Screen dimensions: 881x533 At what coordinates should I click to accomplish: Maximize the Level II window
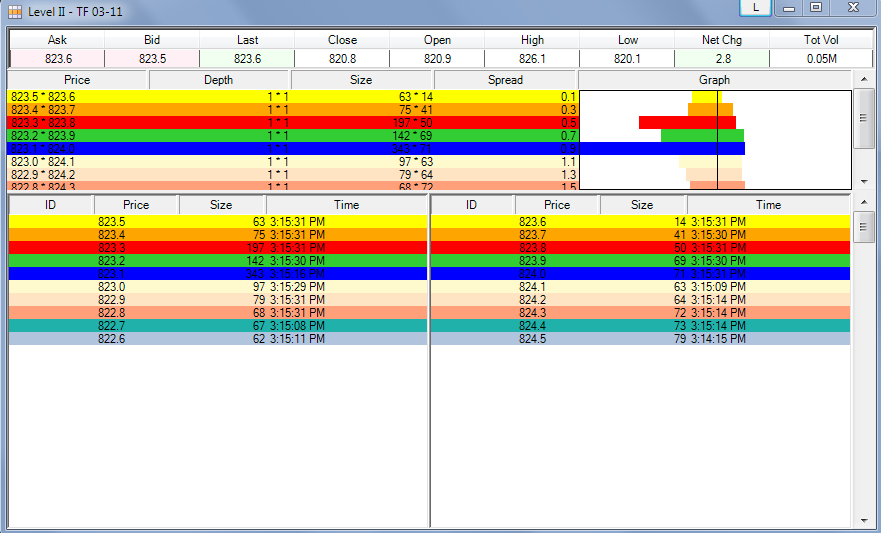(x=816, y=8)
